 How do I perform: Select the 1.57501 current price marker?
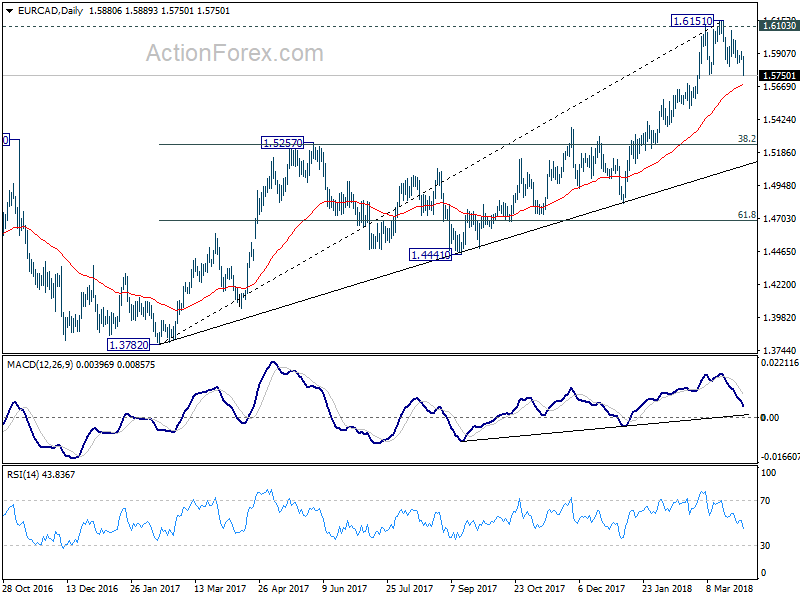[779, 76]
